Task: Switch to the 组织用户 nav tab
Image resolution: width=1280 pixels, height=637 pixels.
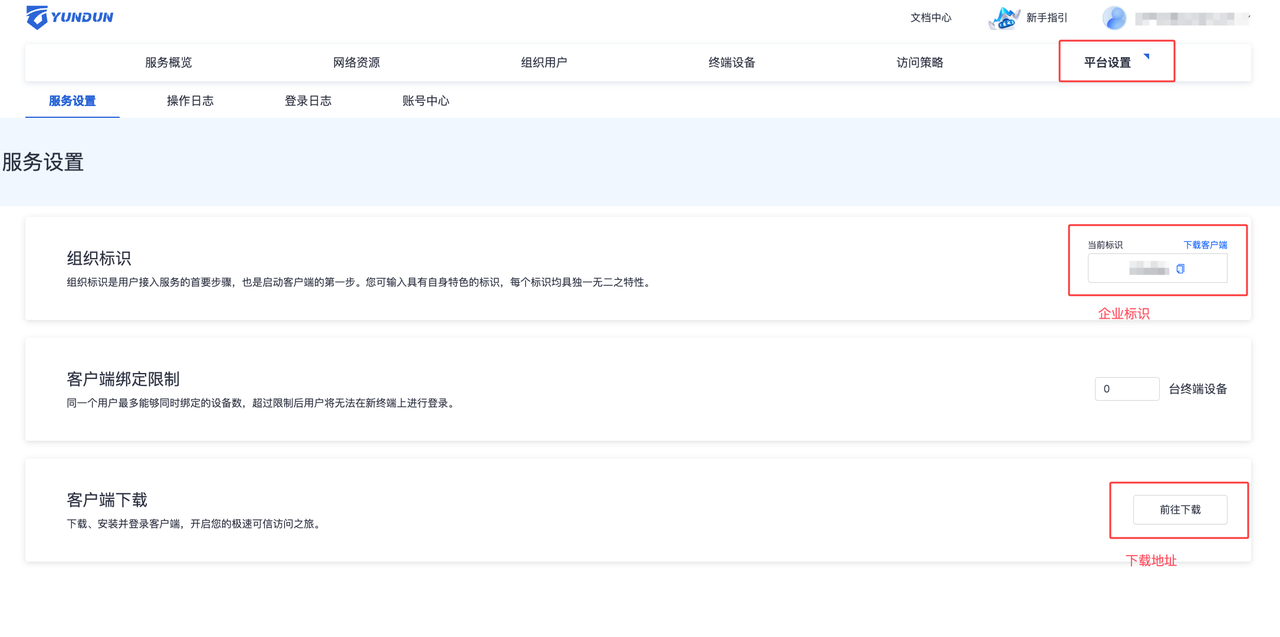Action: pyautogui.click(x=544, y=62)
